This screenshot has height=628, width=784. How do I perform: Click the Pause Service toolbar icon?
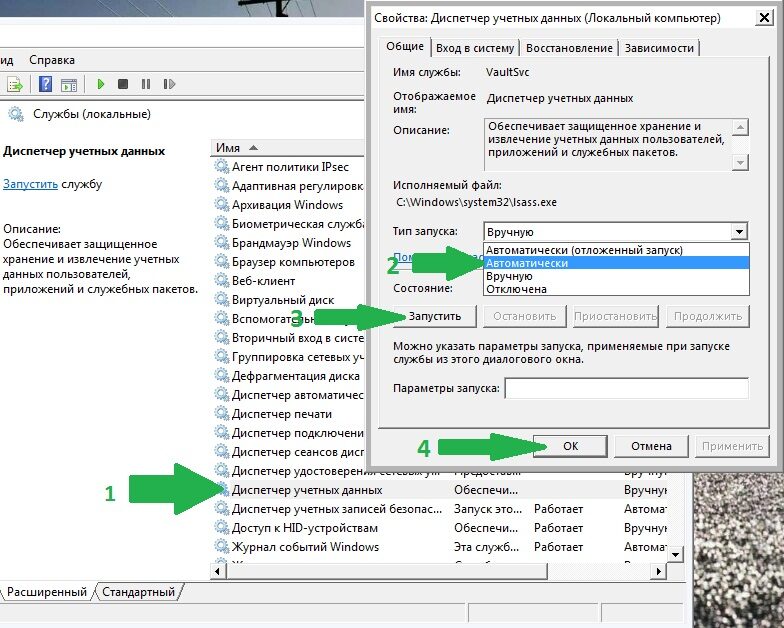coord(146,85)
